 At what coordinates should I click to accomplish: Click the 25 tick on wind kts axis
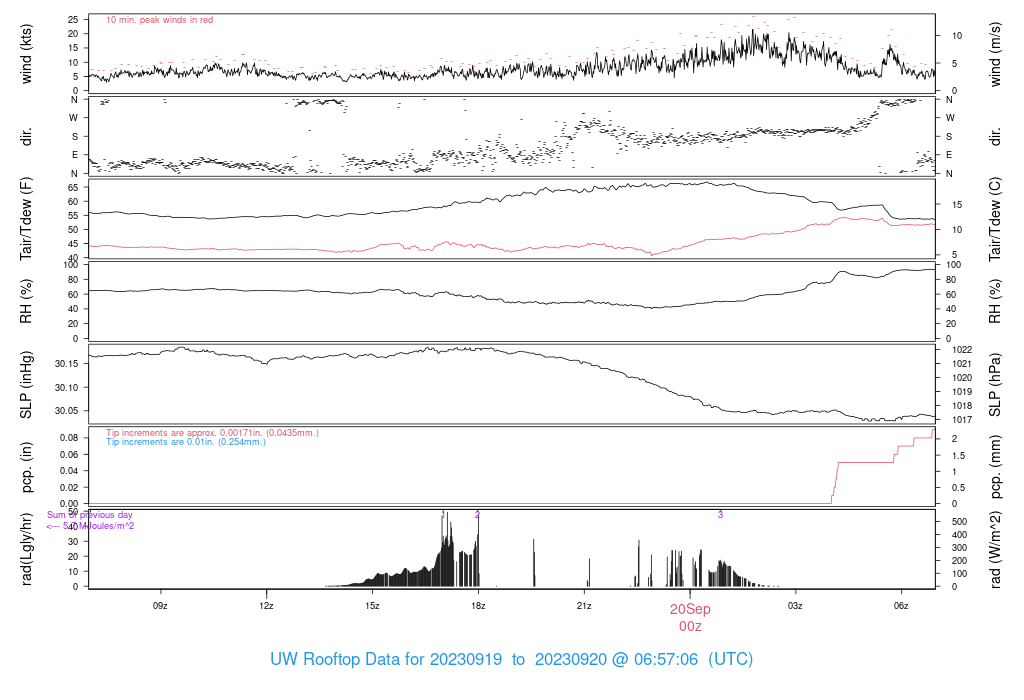(x=73, y=20)
